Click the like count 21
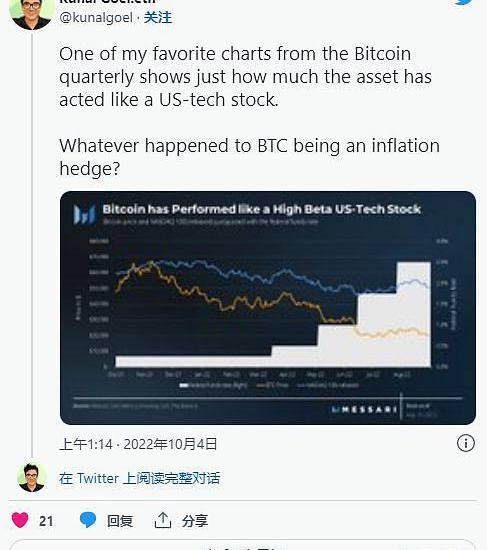The height and width of the screenshot is (550, 487). (46, 521)
